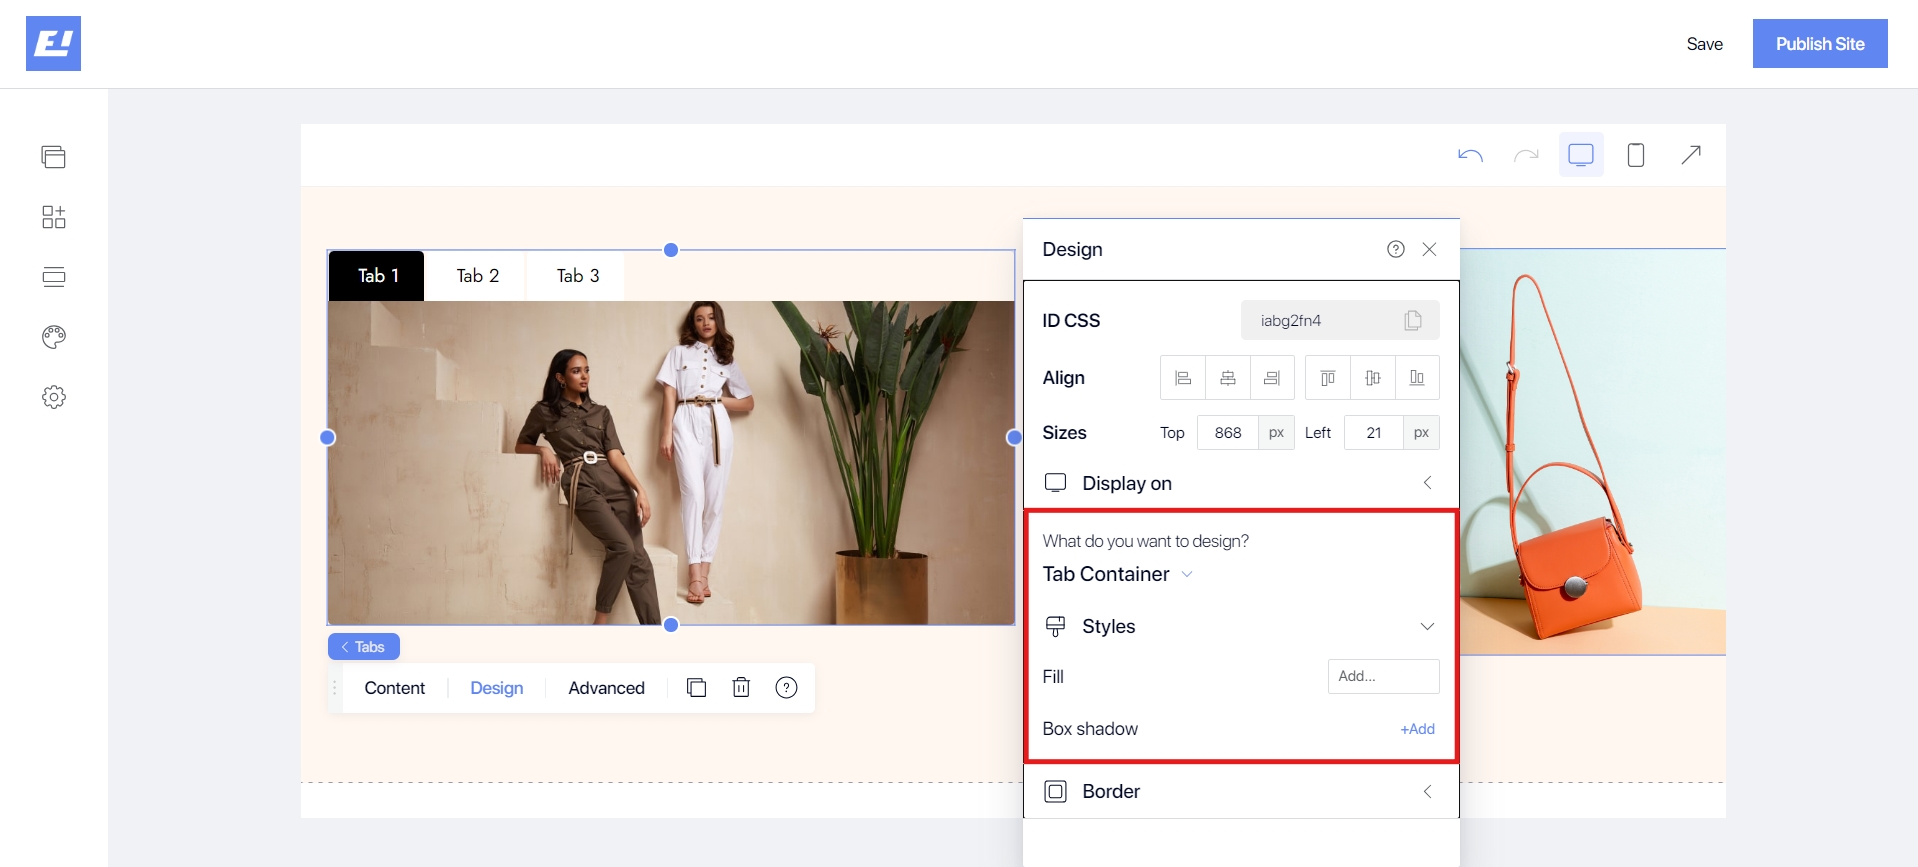Click the redo arrow icon

coord(1526,155)
